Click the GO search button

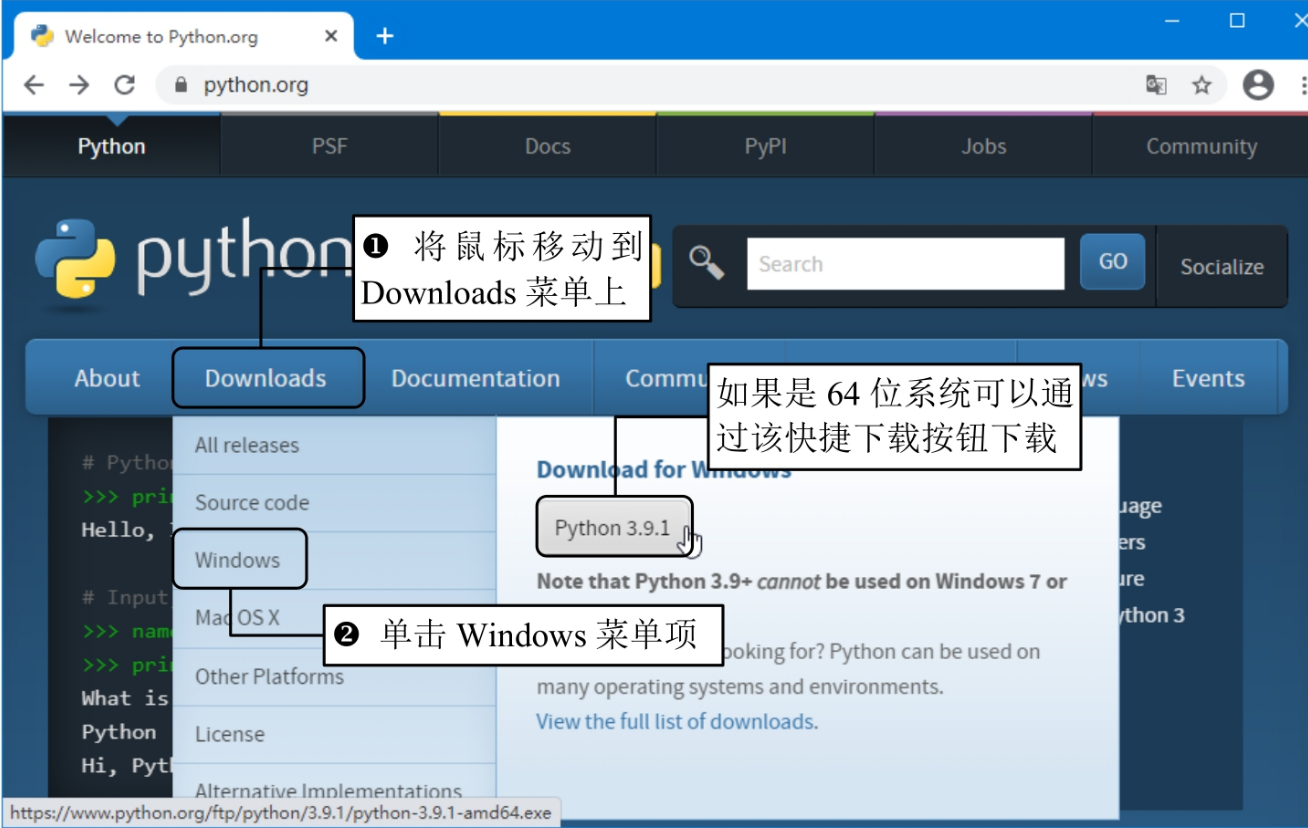[1113, 263]
